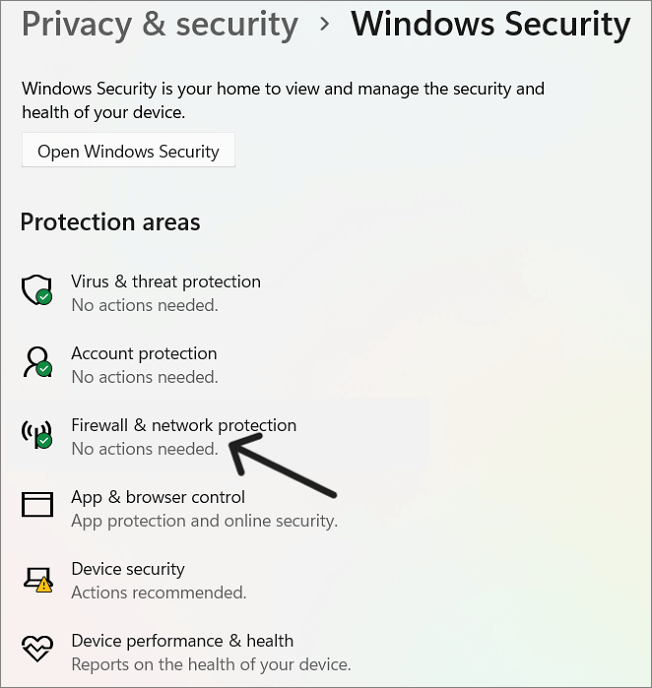Click the Windows Security page title

(490, 25)
